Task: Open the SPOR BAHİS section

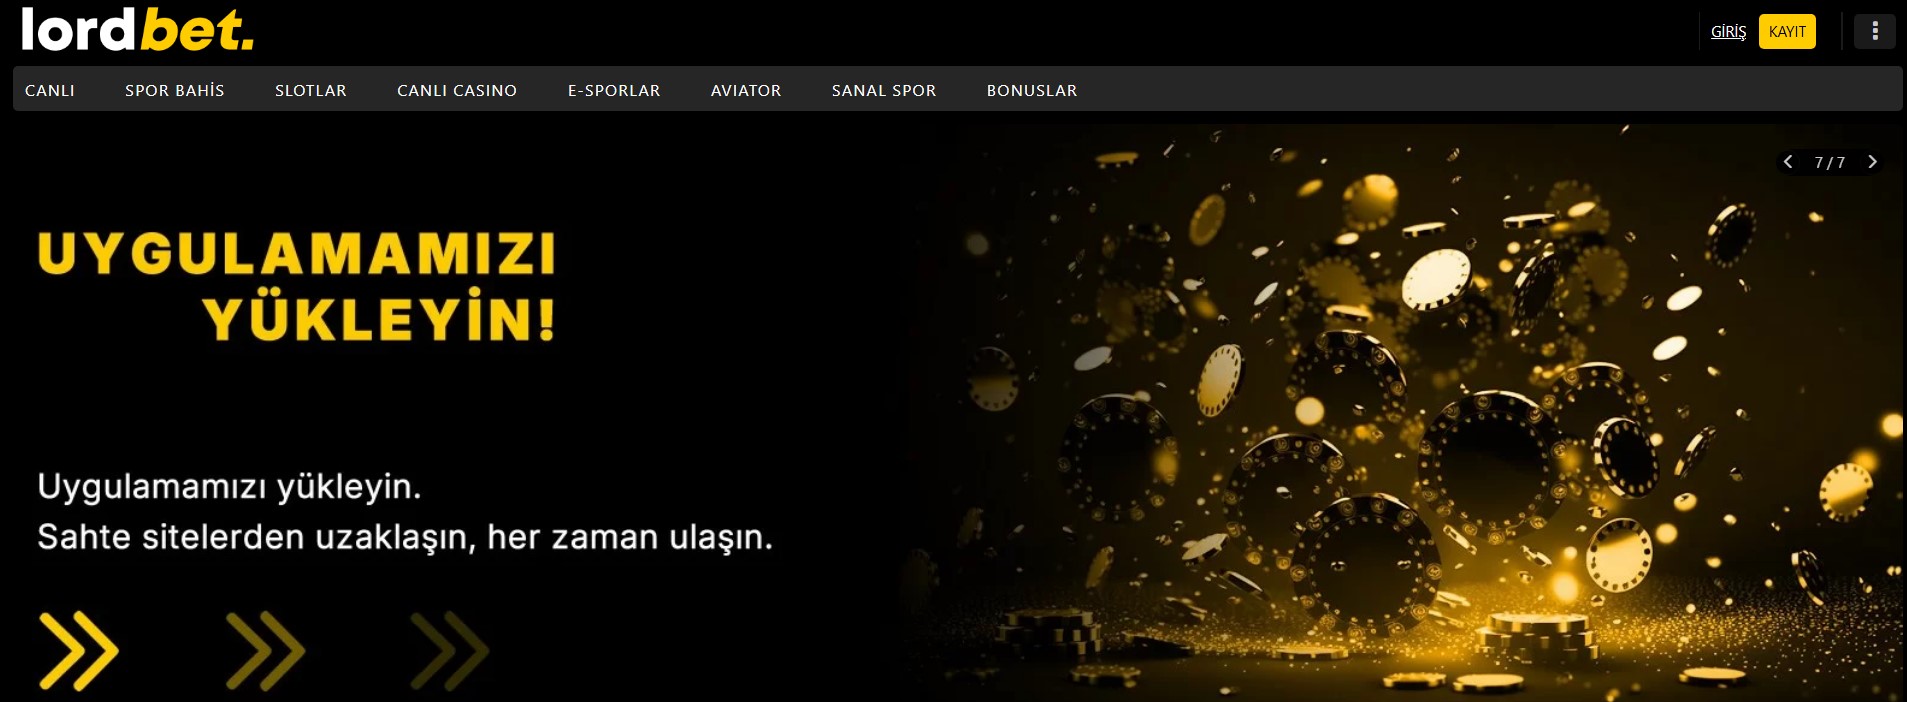Action: pyautogui.click(x=175, y=90)
